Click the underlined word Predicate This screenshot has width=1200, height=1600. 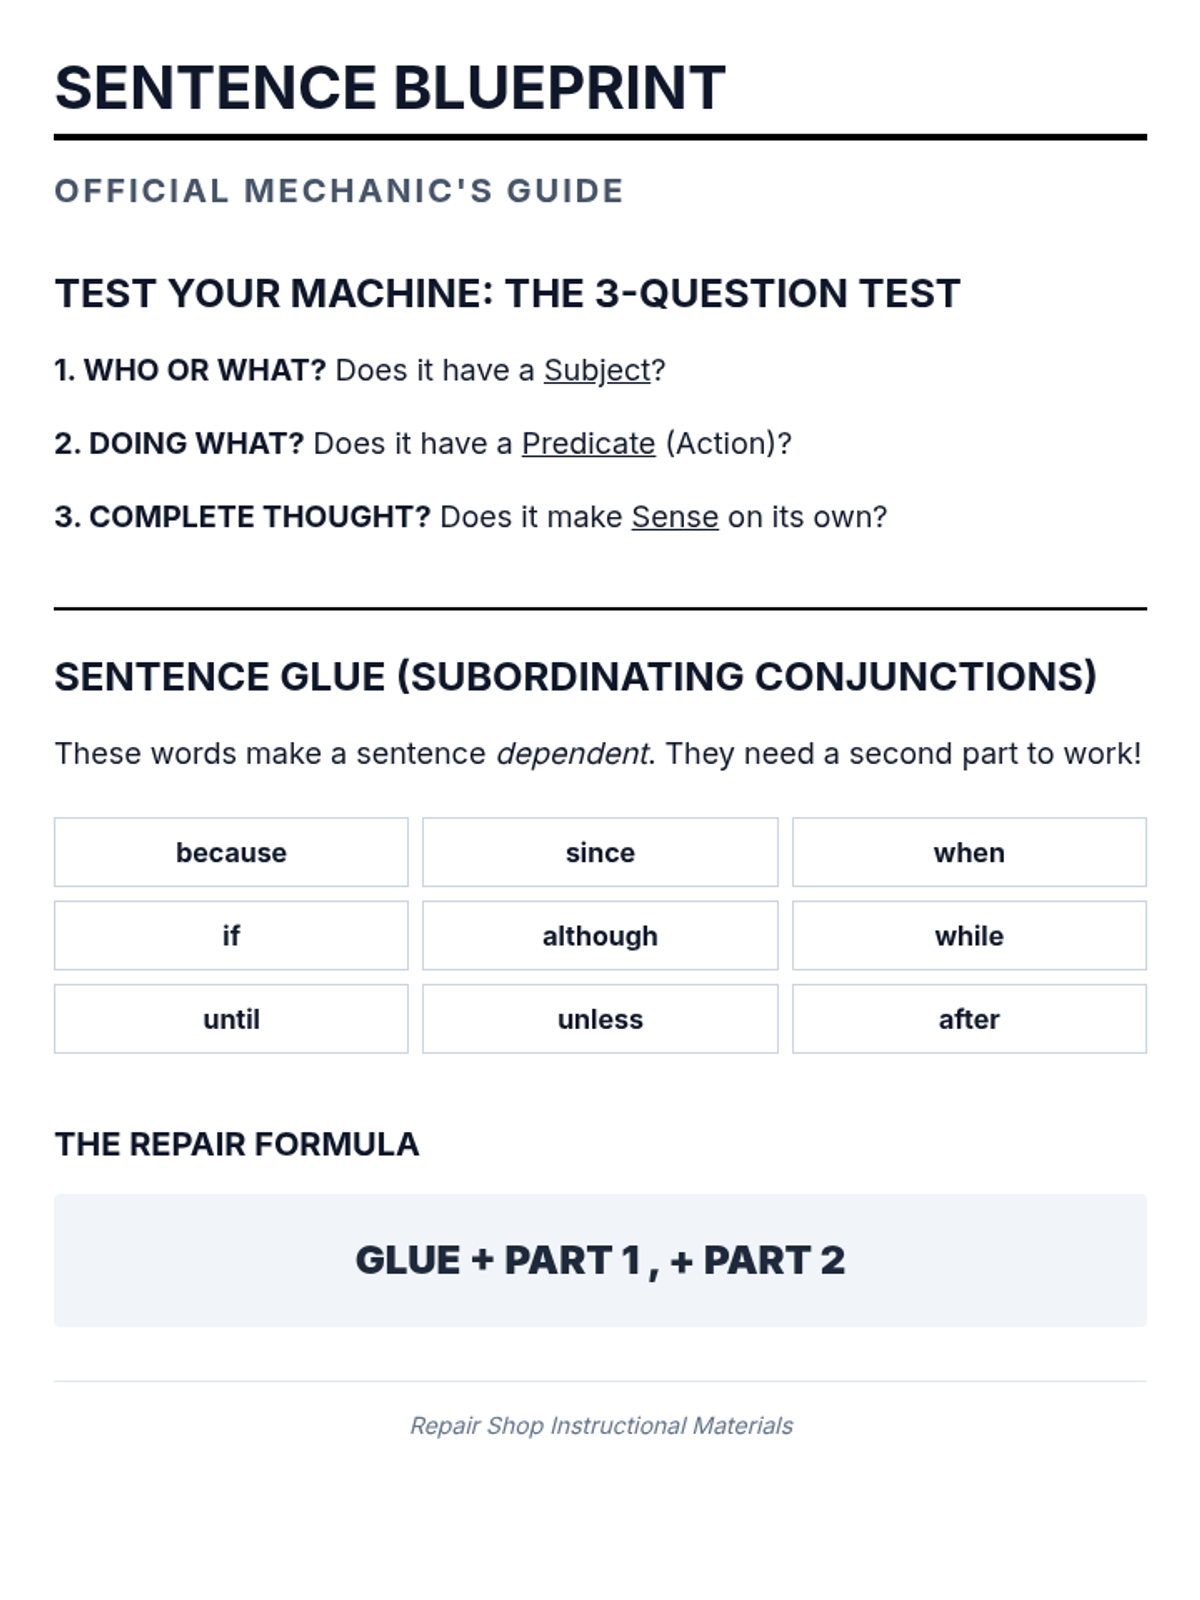coord(588,443)
